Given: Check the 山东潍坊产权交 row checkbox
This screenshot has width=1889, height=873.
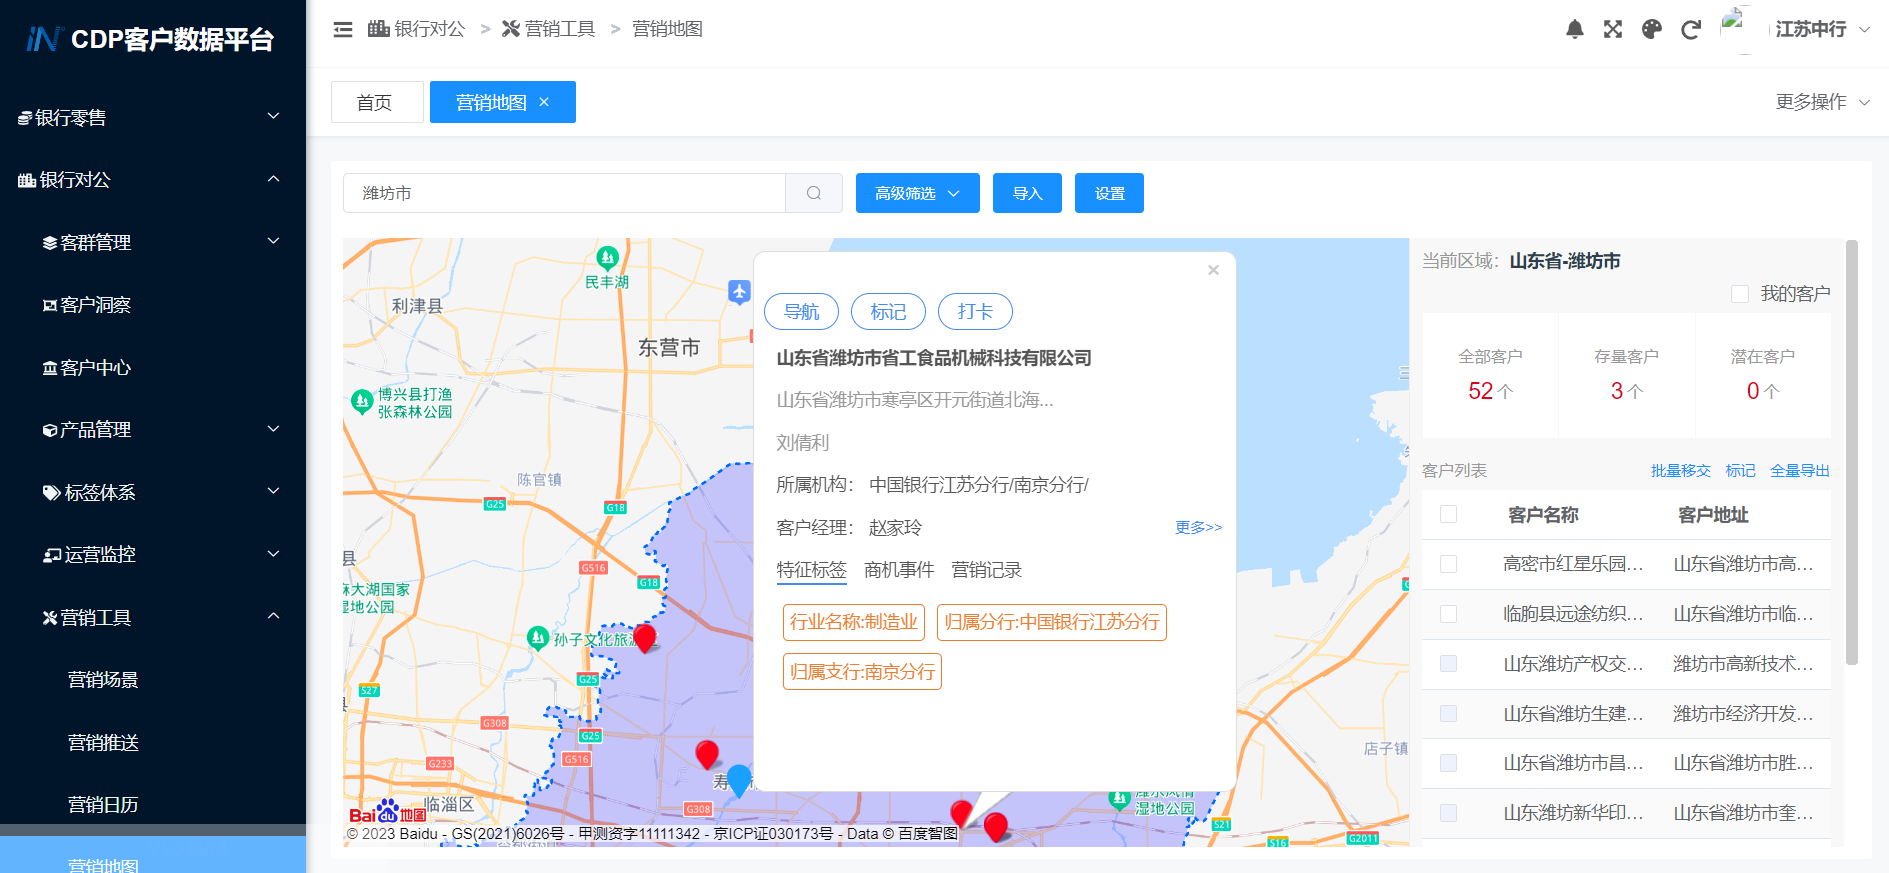Looking at the screenshot, I should click(x=1448, y=664).
